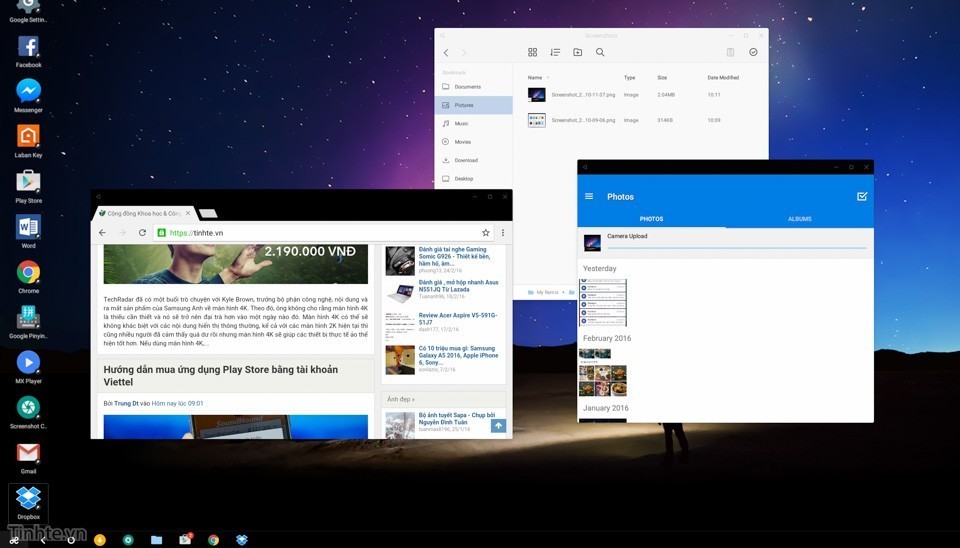Viewport: 960px width, 548px height.
Task: Open the Yesterday photo thumbnail in Dropbox
Action: (x=603, y=302)
